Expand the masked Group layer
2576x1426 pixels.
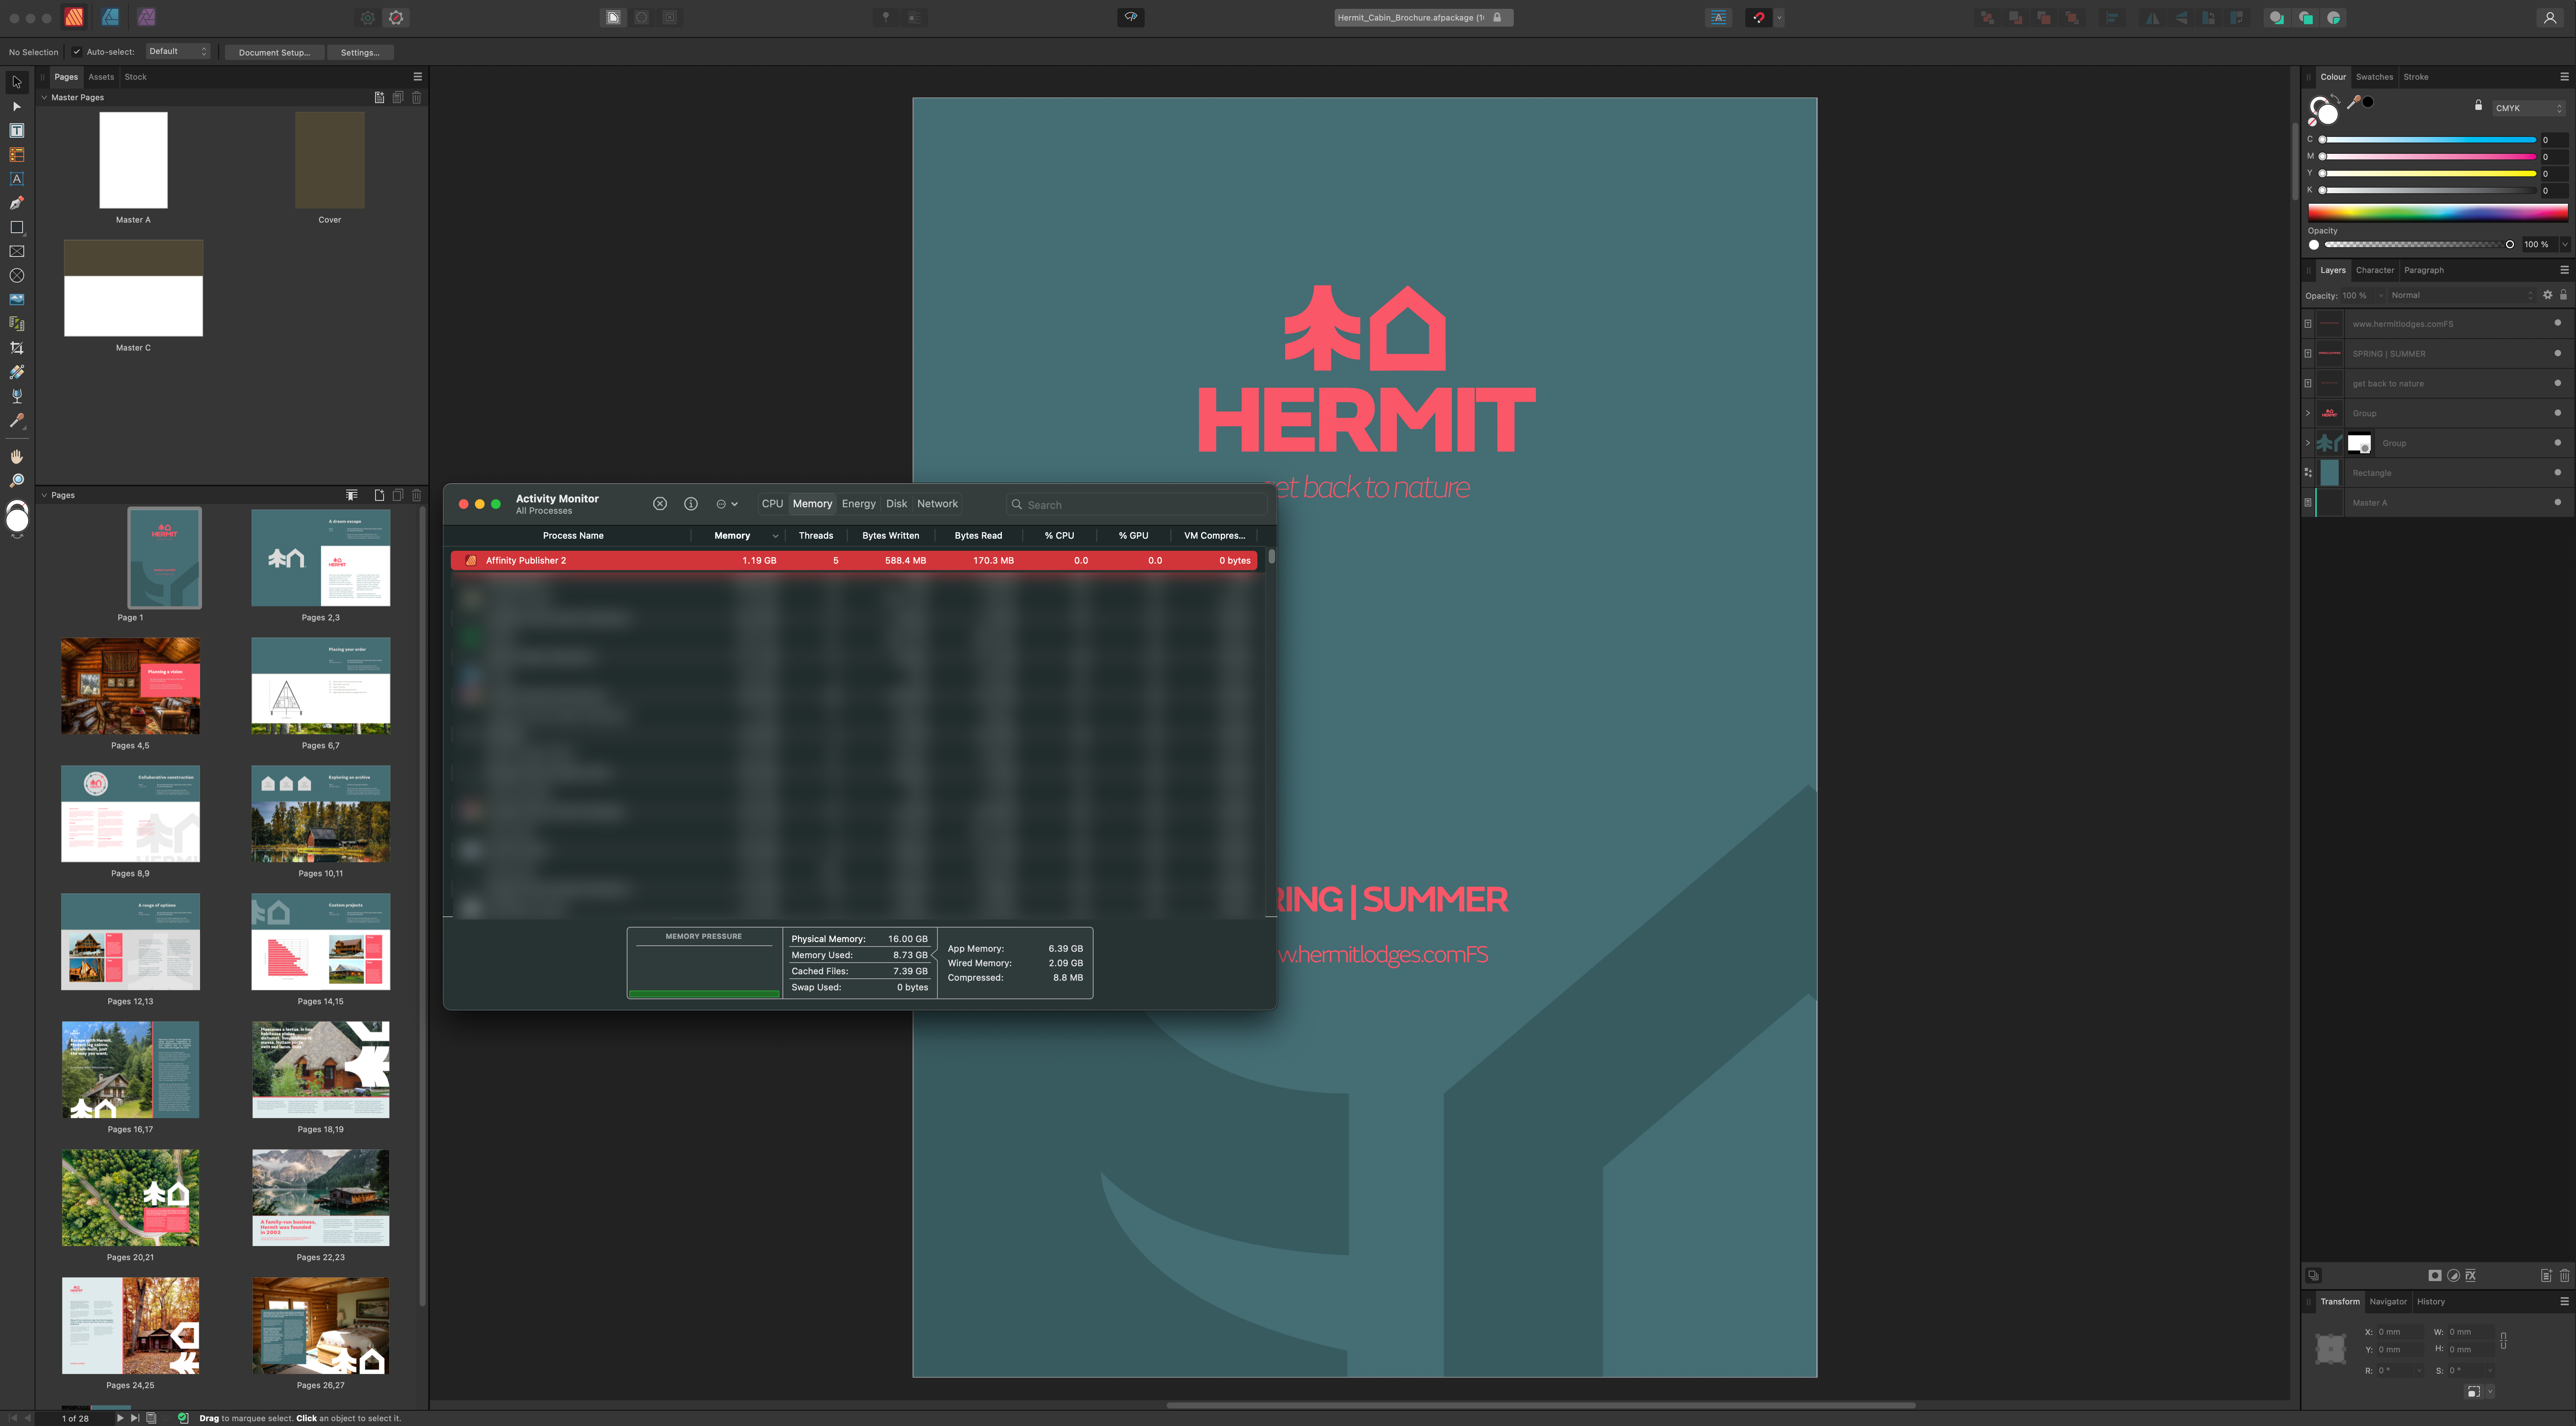point(2308,443)
